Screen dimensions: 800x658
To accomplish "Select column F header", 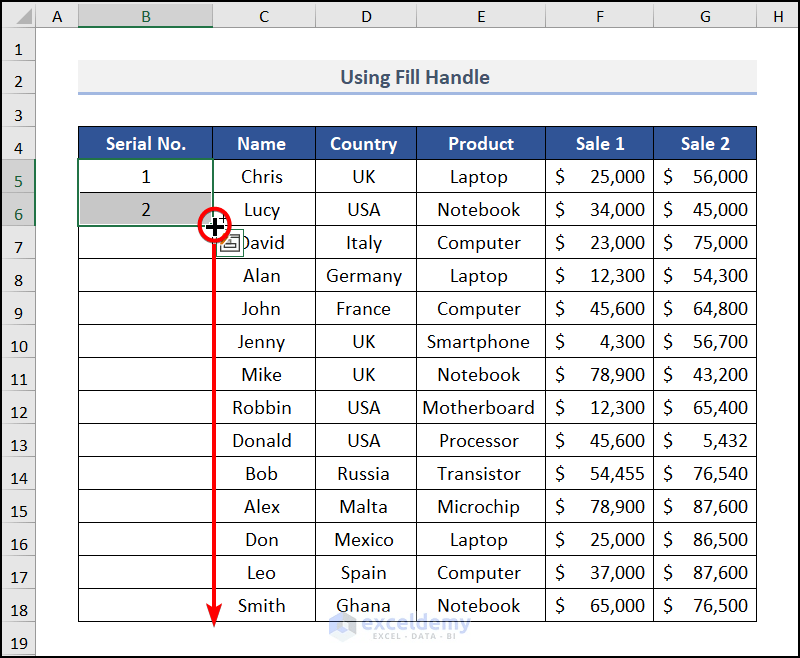I will (599, 16).
